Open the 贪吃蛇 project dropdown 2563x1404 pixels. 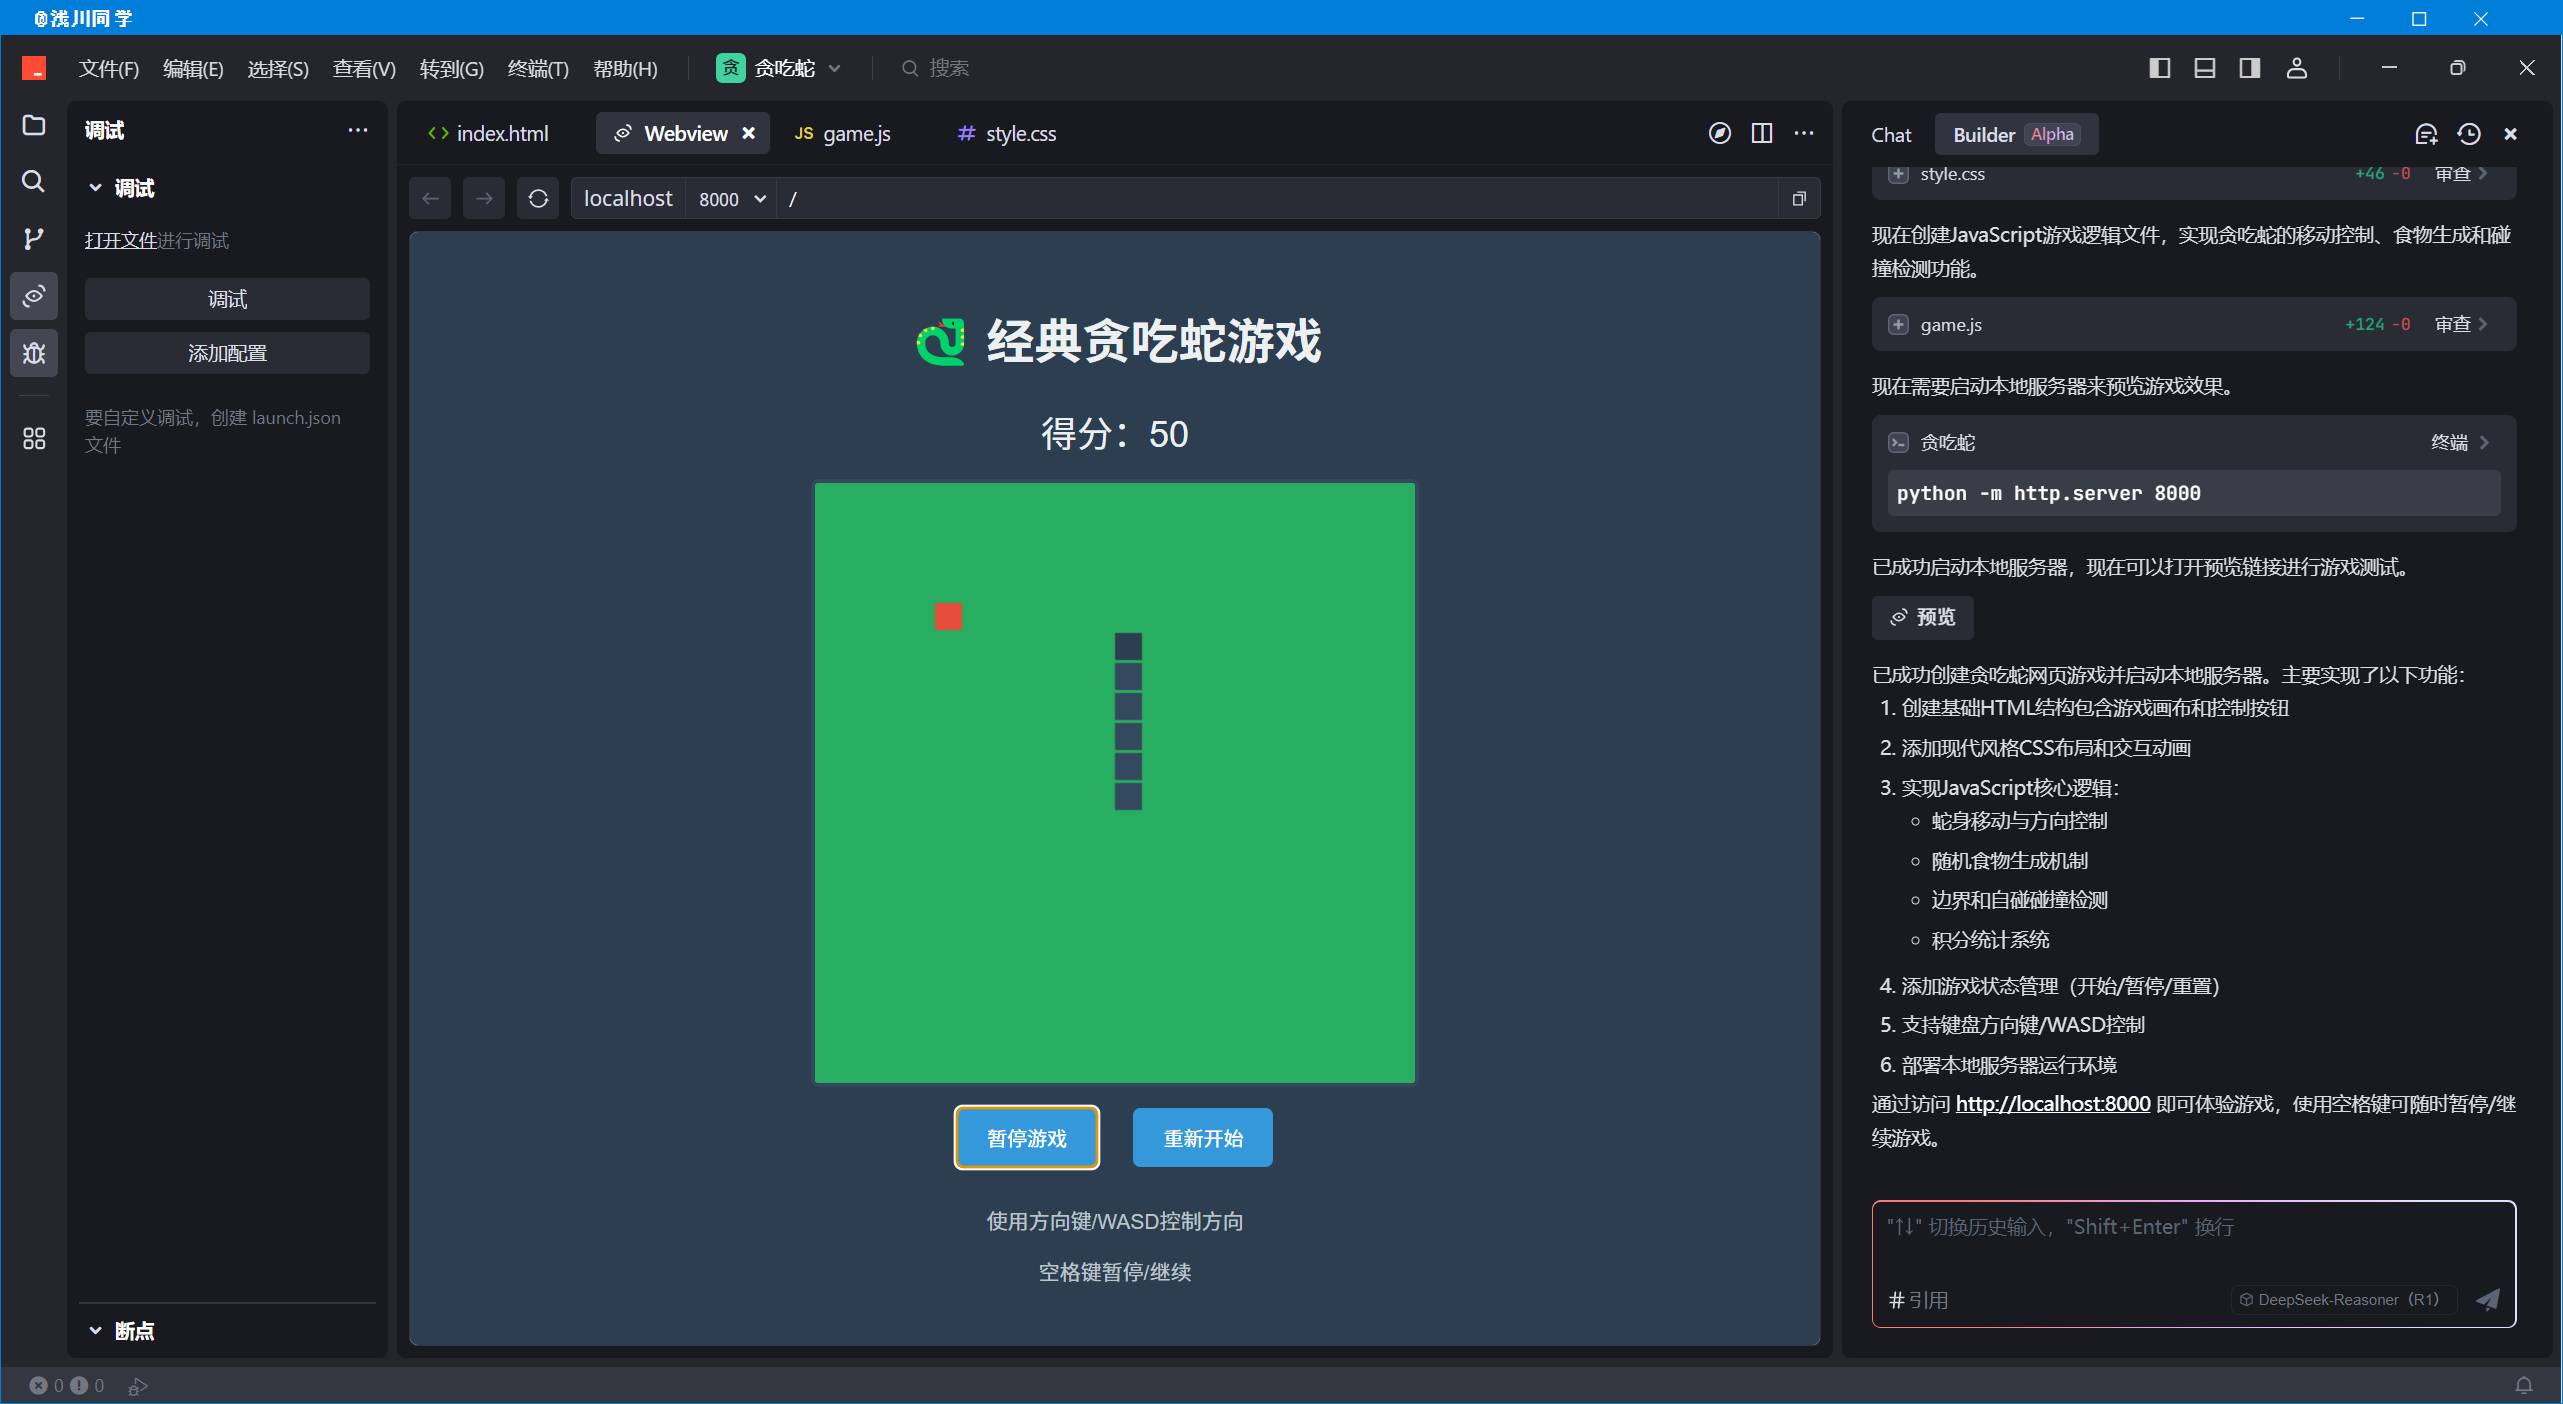(780, 68)
